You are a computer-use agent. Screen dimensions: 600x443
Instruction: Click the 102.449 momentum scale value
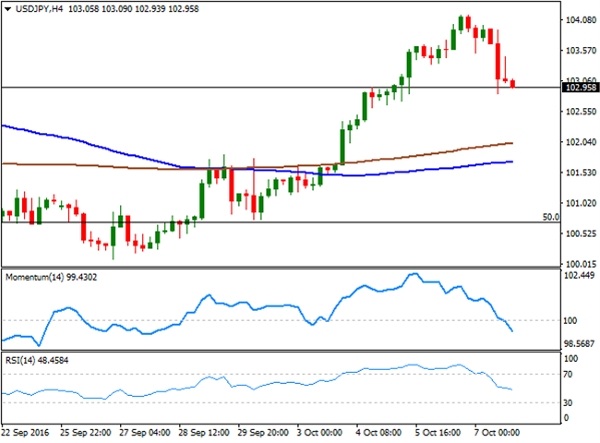click(579, 275)
